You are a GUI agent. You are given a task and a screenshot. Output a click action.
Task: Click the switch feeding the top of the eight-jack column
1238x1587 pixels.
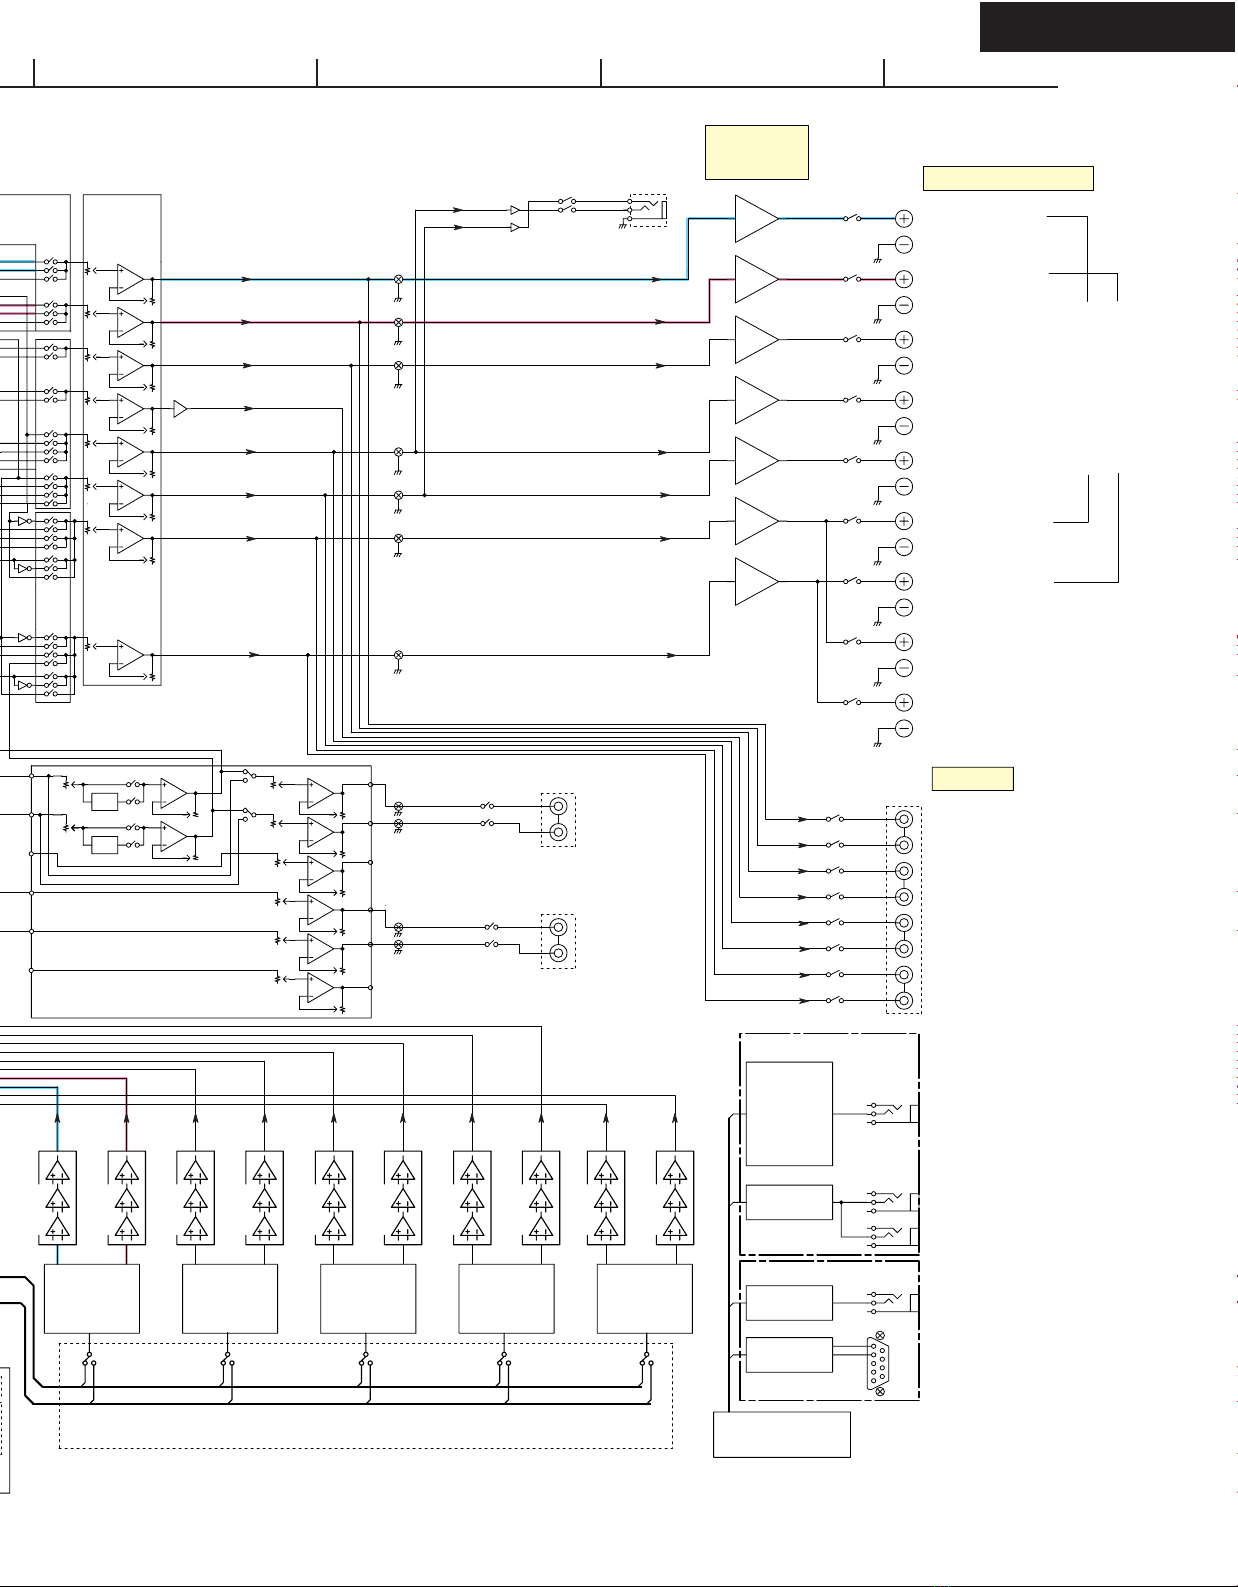click(x=835, y=818)
